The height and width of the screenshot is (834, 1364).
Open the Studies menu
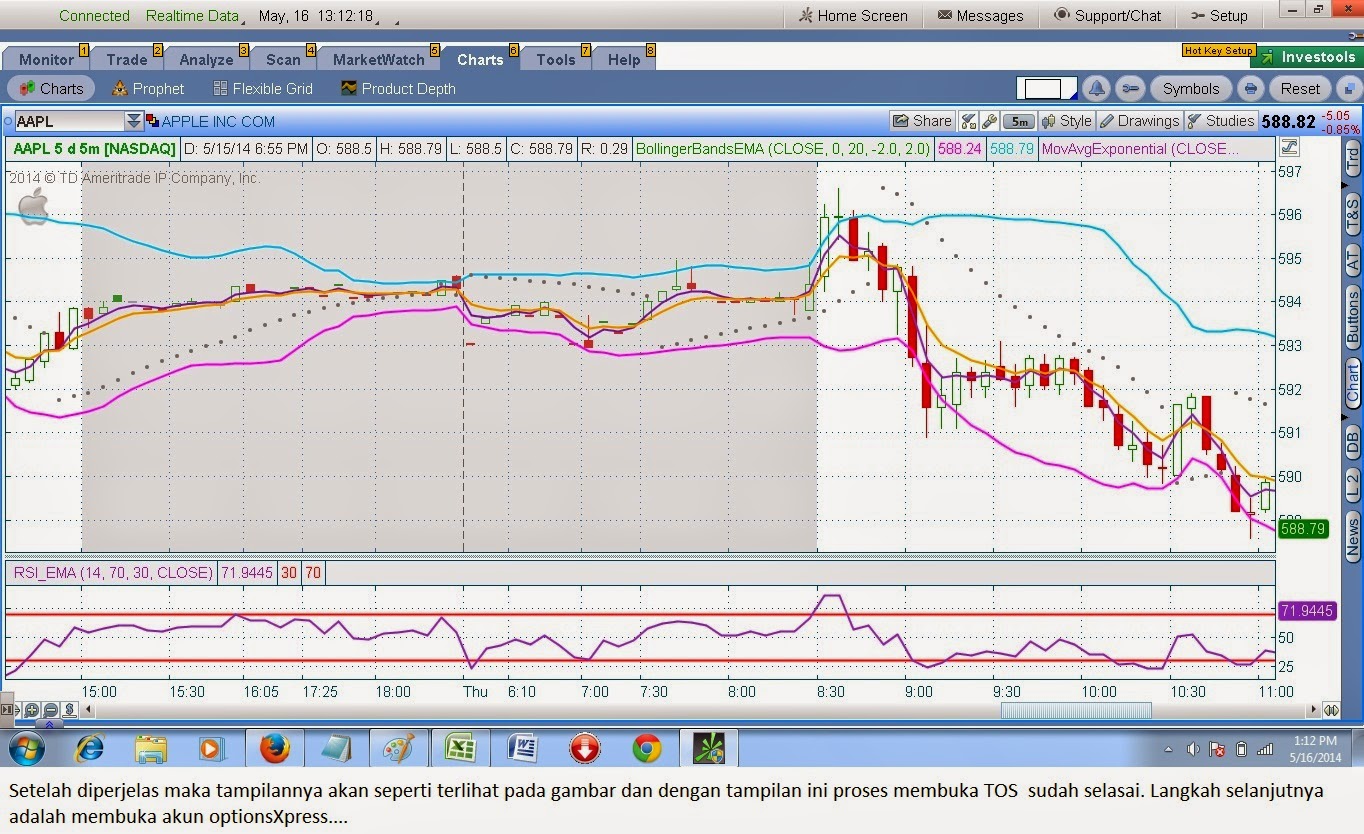(x=1220, y=121)
